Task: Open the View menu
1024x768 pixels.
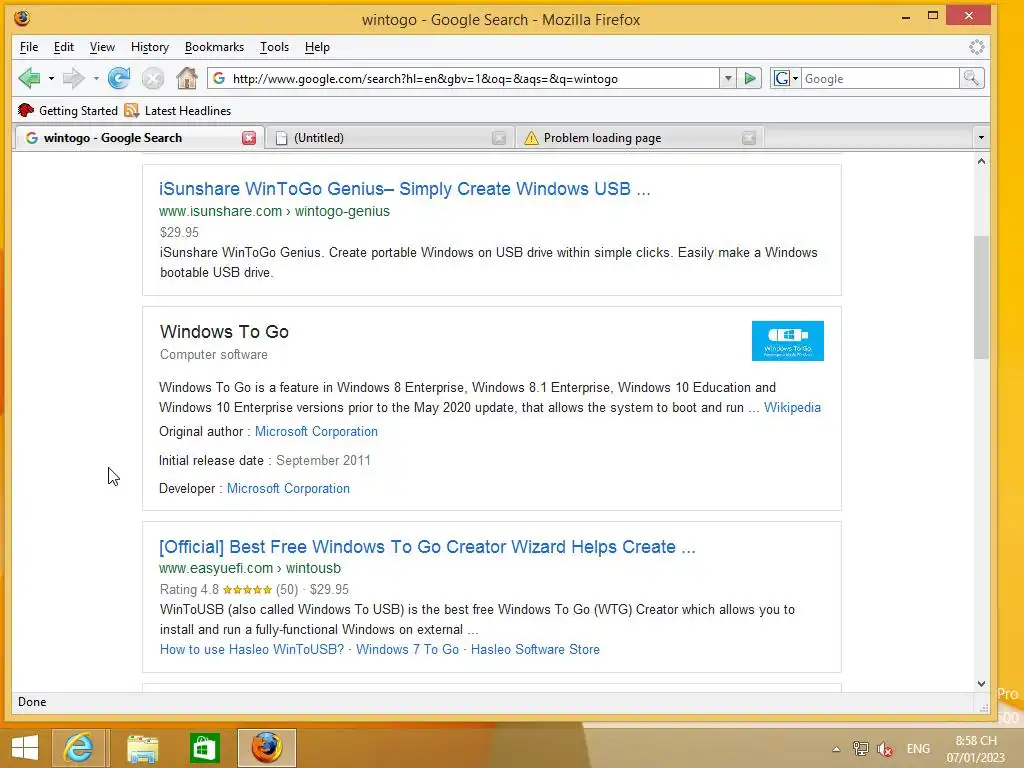Action: [102, 47]
